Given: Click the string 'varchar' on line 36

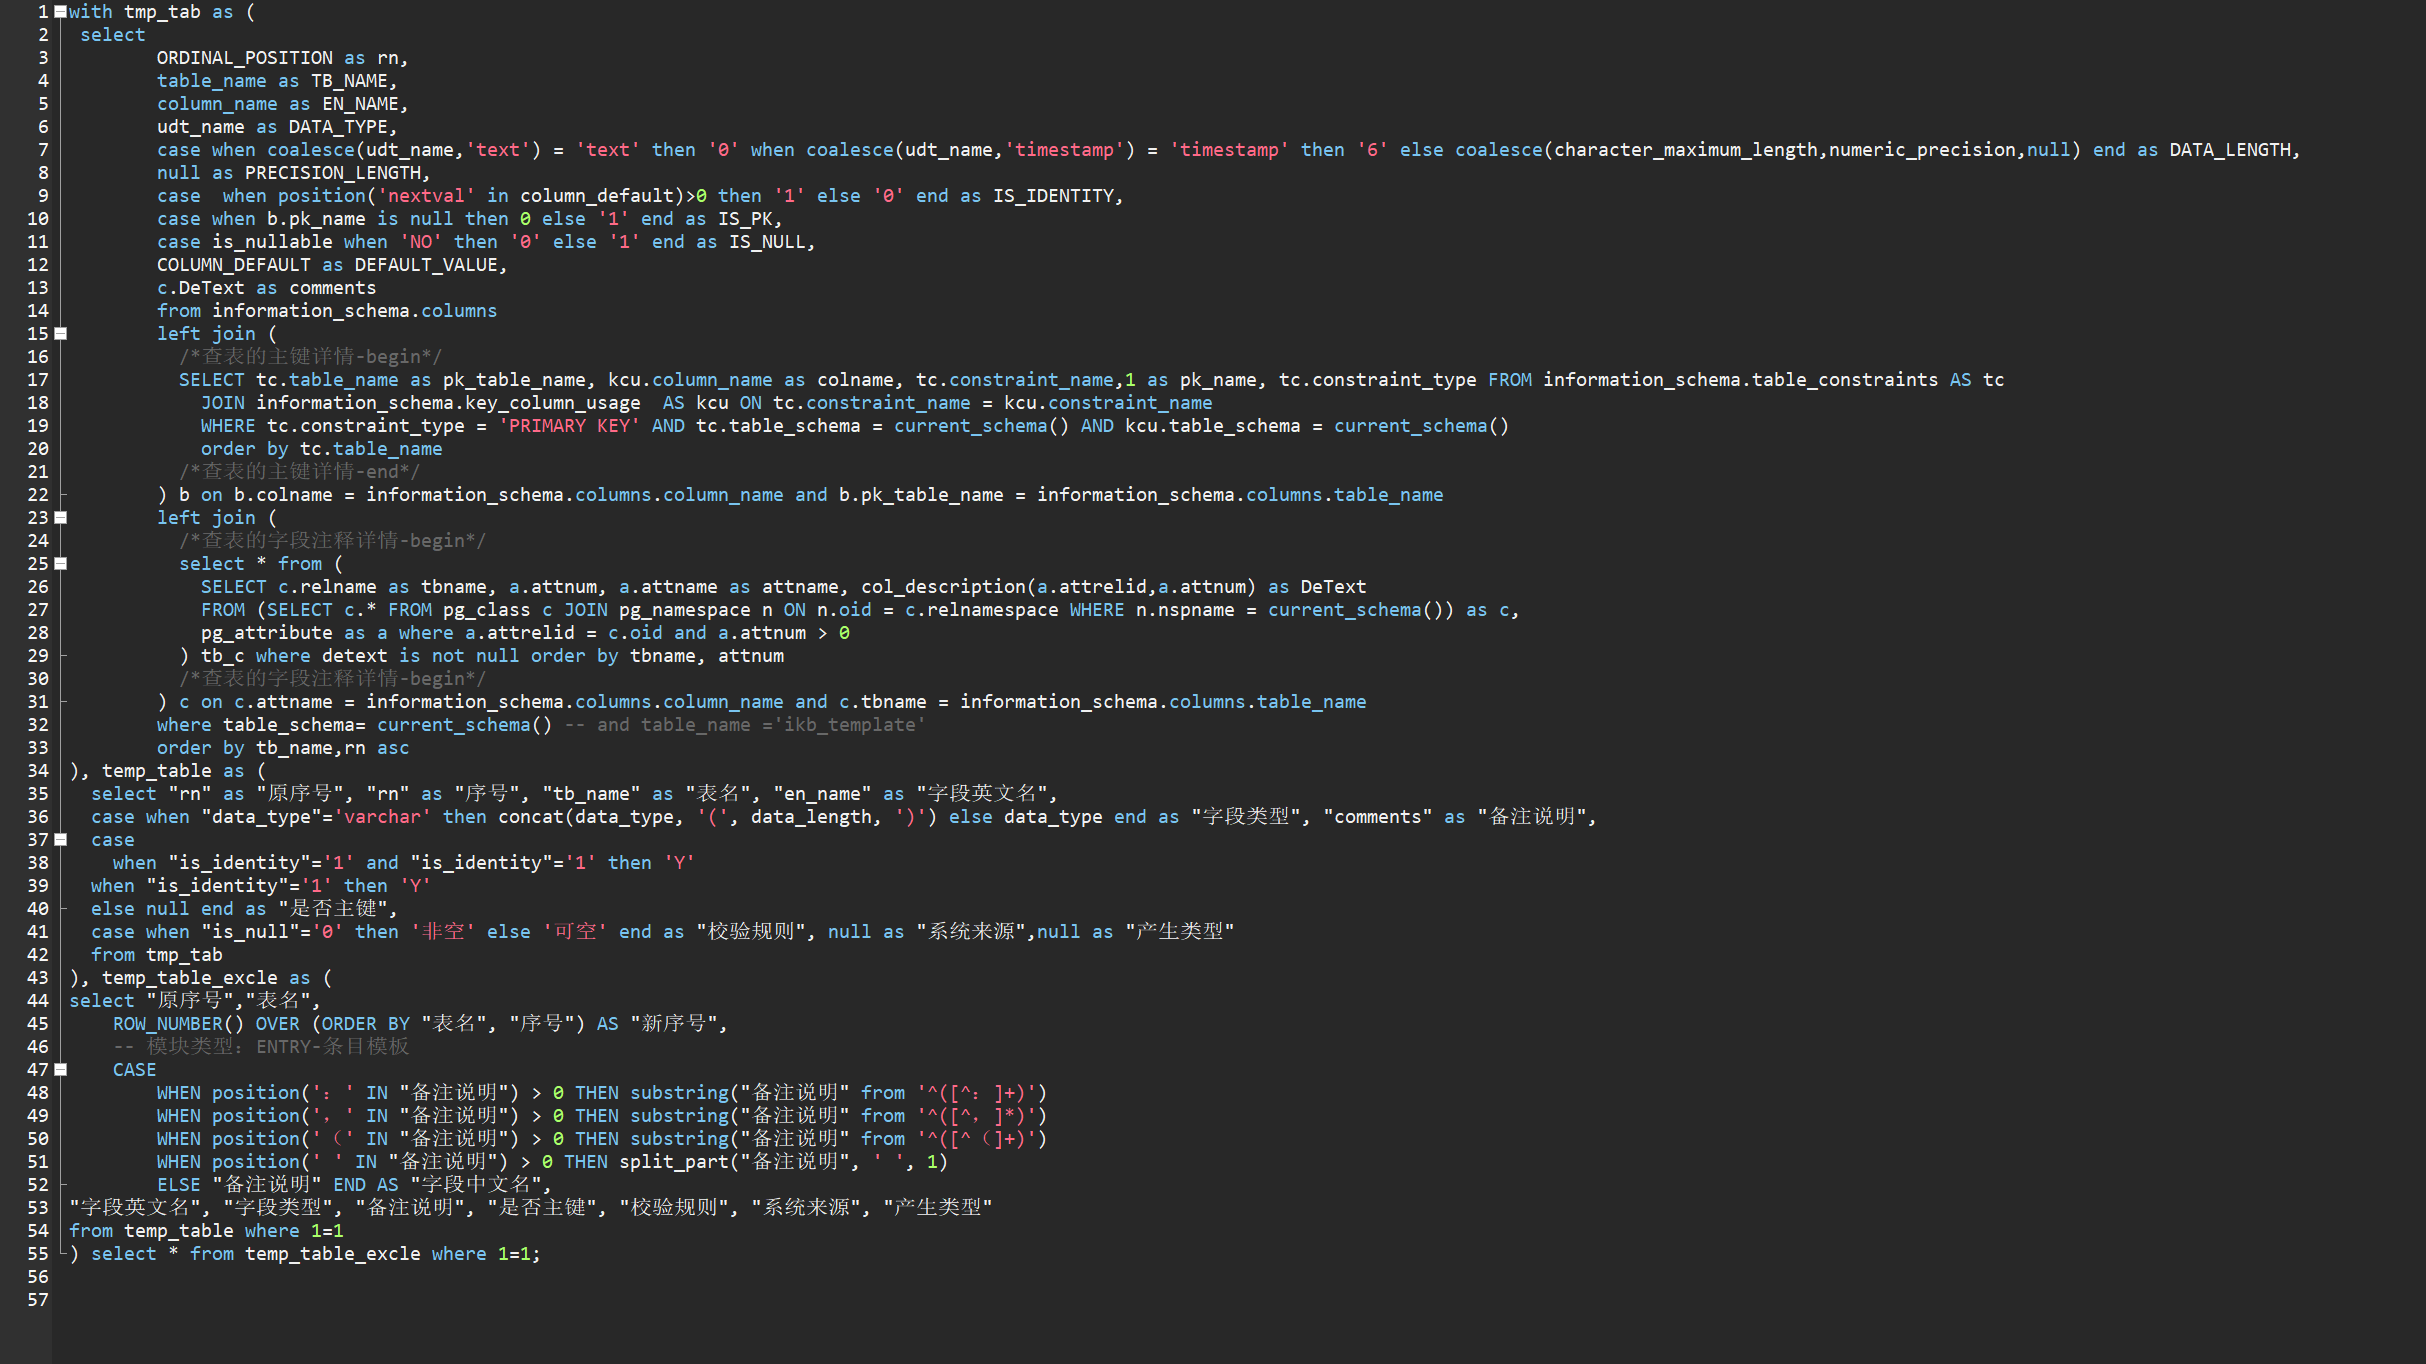Looking at the screenshot, I should pyautogui.click(x=382, y=817).
